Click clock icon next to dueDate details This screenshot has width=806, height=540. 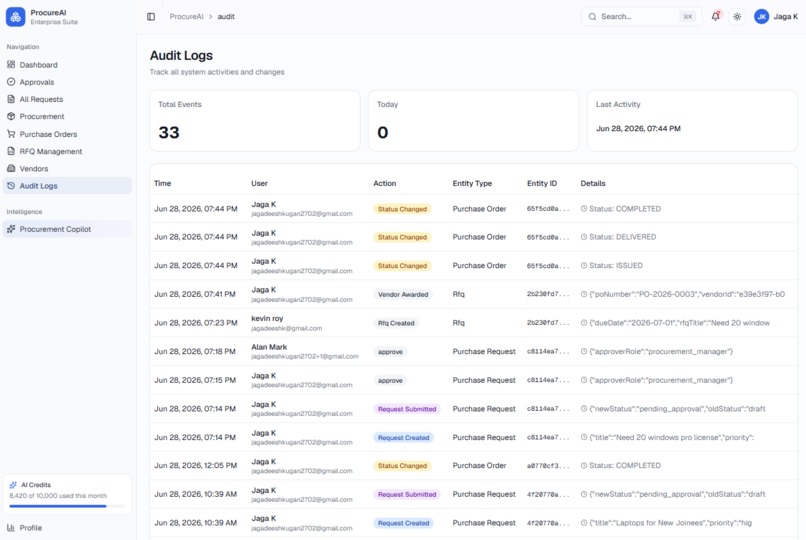click(x=584, y=323)
